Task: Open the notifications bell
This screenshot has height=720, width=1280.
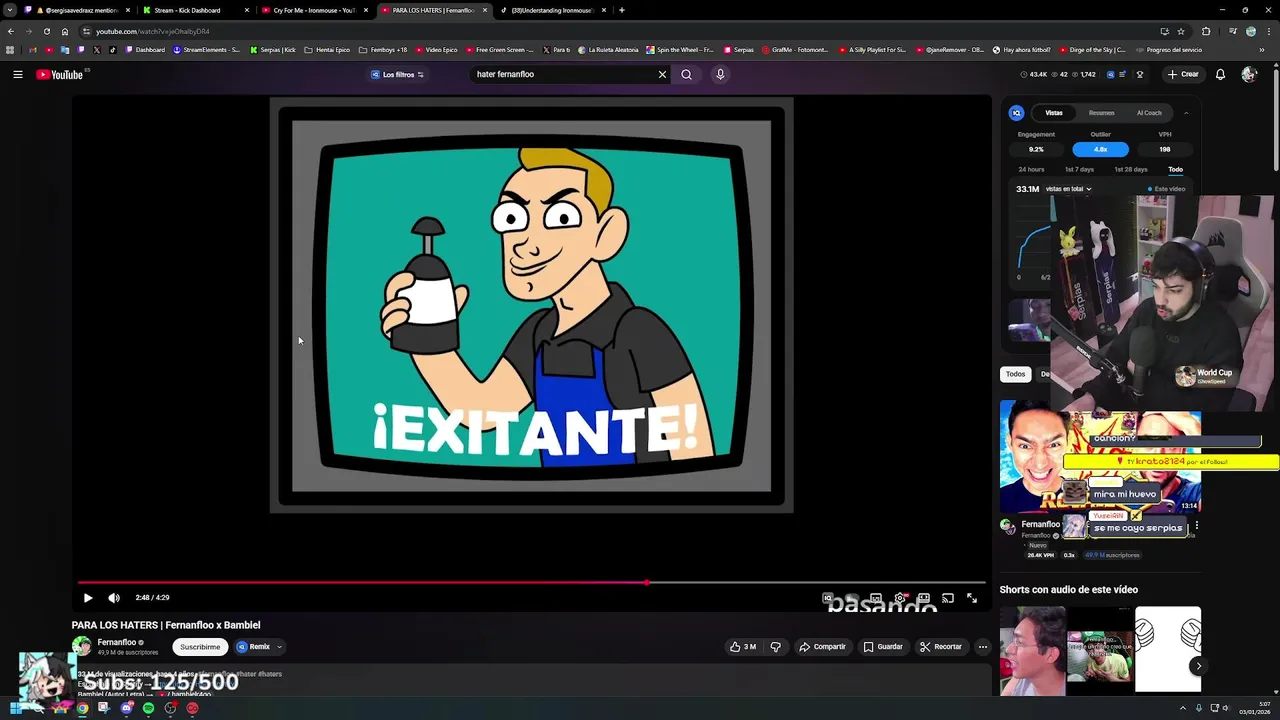Action: point(1220,74)
